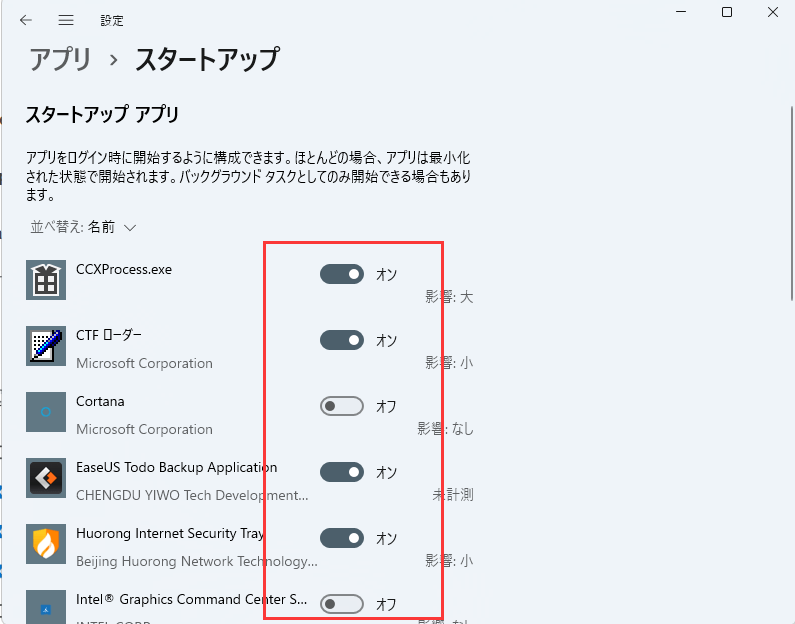The height and width of the screenshot is (624, 795).
Task: Navigate to アプリ breadcrumb
Action: click(60, 59)
